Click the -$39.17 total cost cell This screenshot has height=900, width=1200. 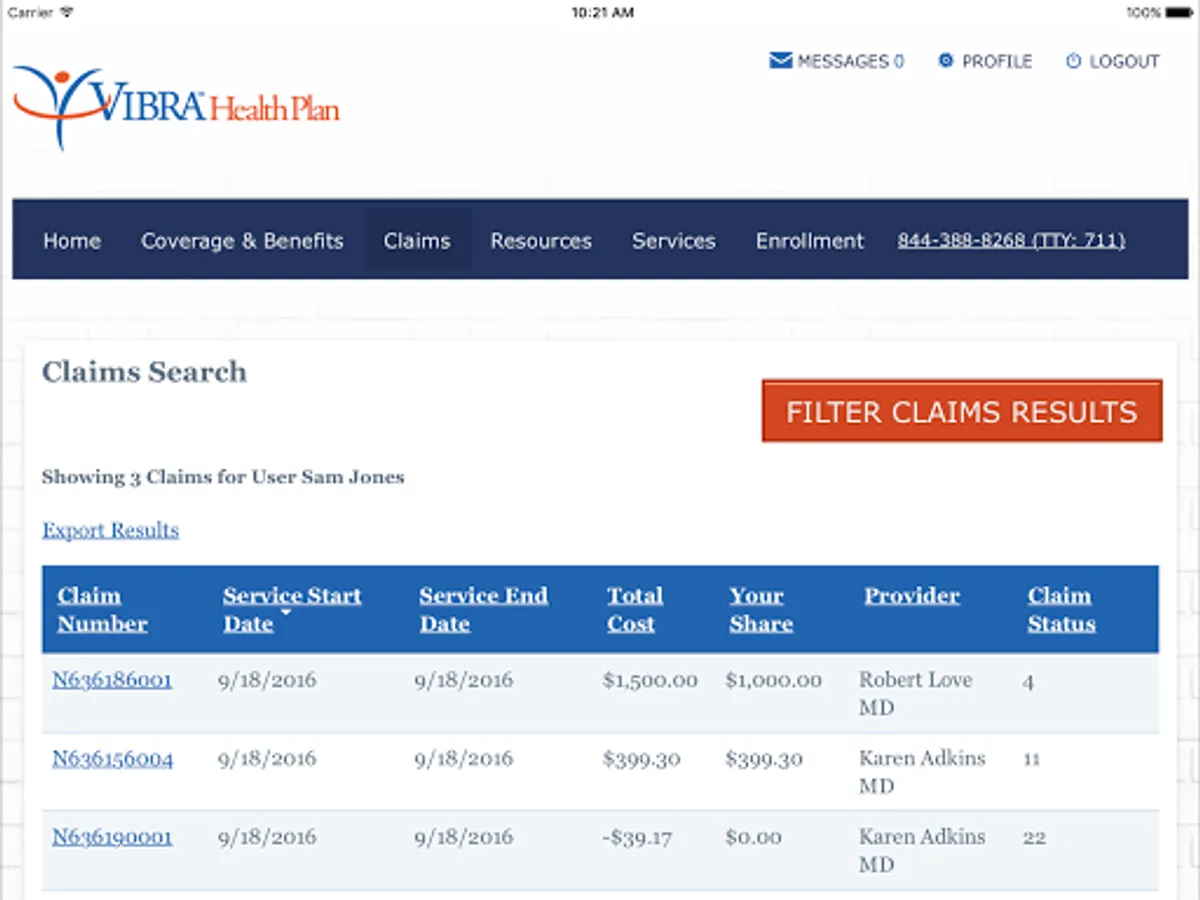[x=637, y=837]
